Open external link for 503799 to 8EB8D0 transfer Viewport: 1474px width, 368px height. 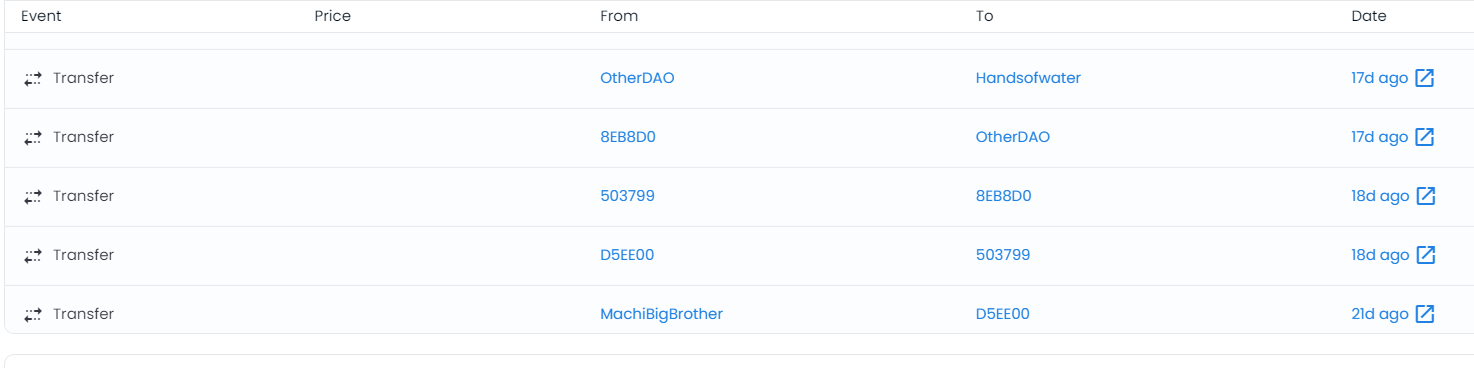(1425, 196)
